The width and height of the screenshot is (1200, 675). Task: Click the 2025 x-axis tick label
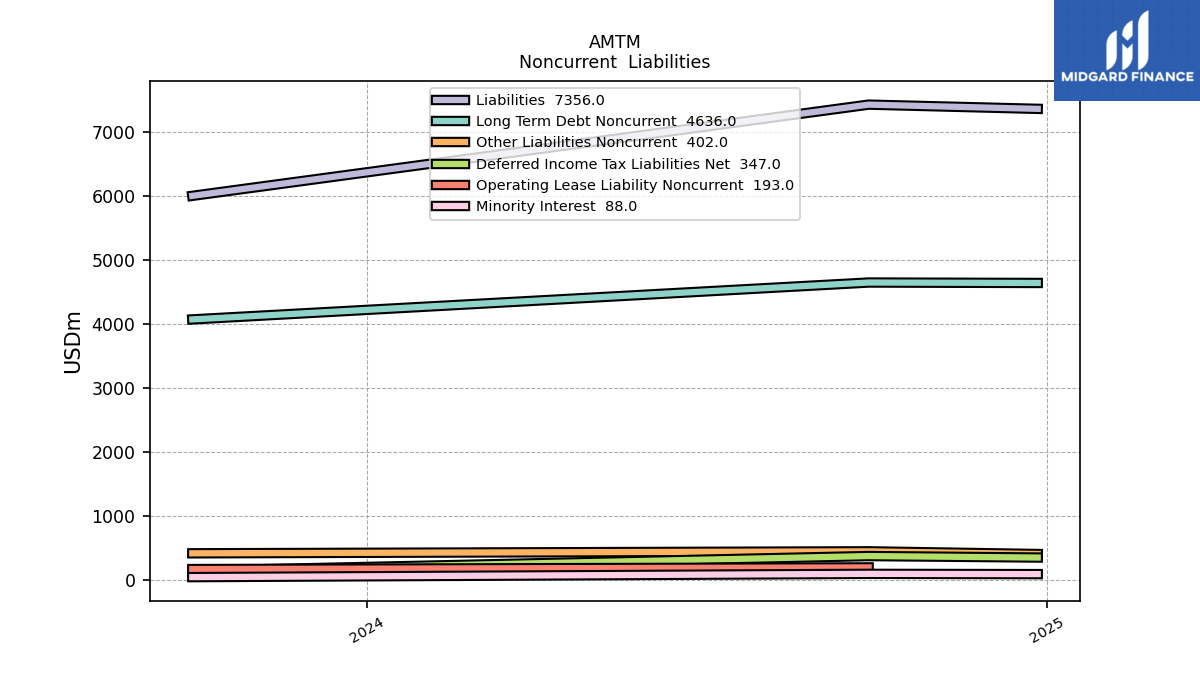click(1046, 630)
